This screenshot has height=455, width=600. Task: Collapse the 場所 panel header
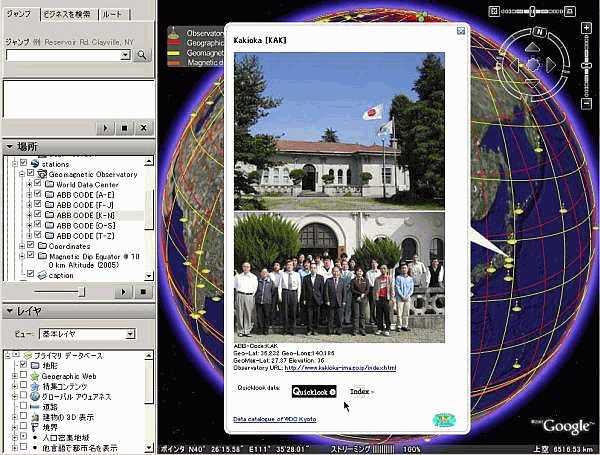pos(78,147)
